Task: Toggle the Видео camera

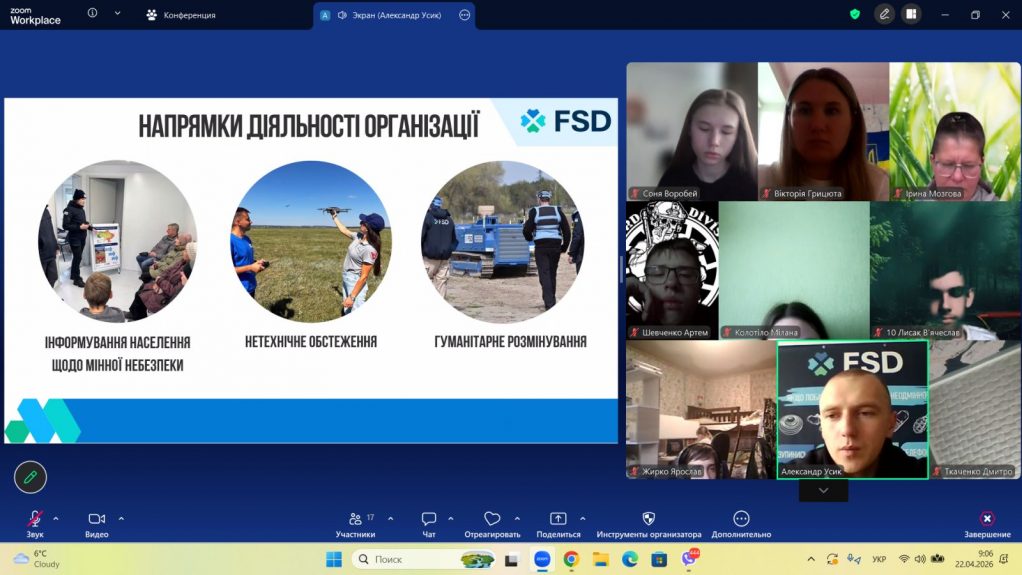Action: [96, 524]
